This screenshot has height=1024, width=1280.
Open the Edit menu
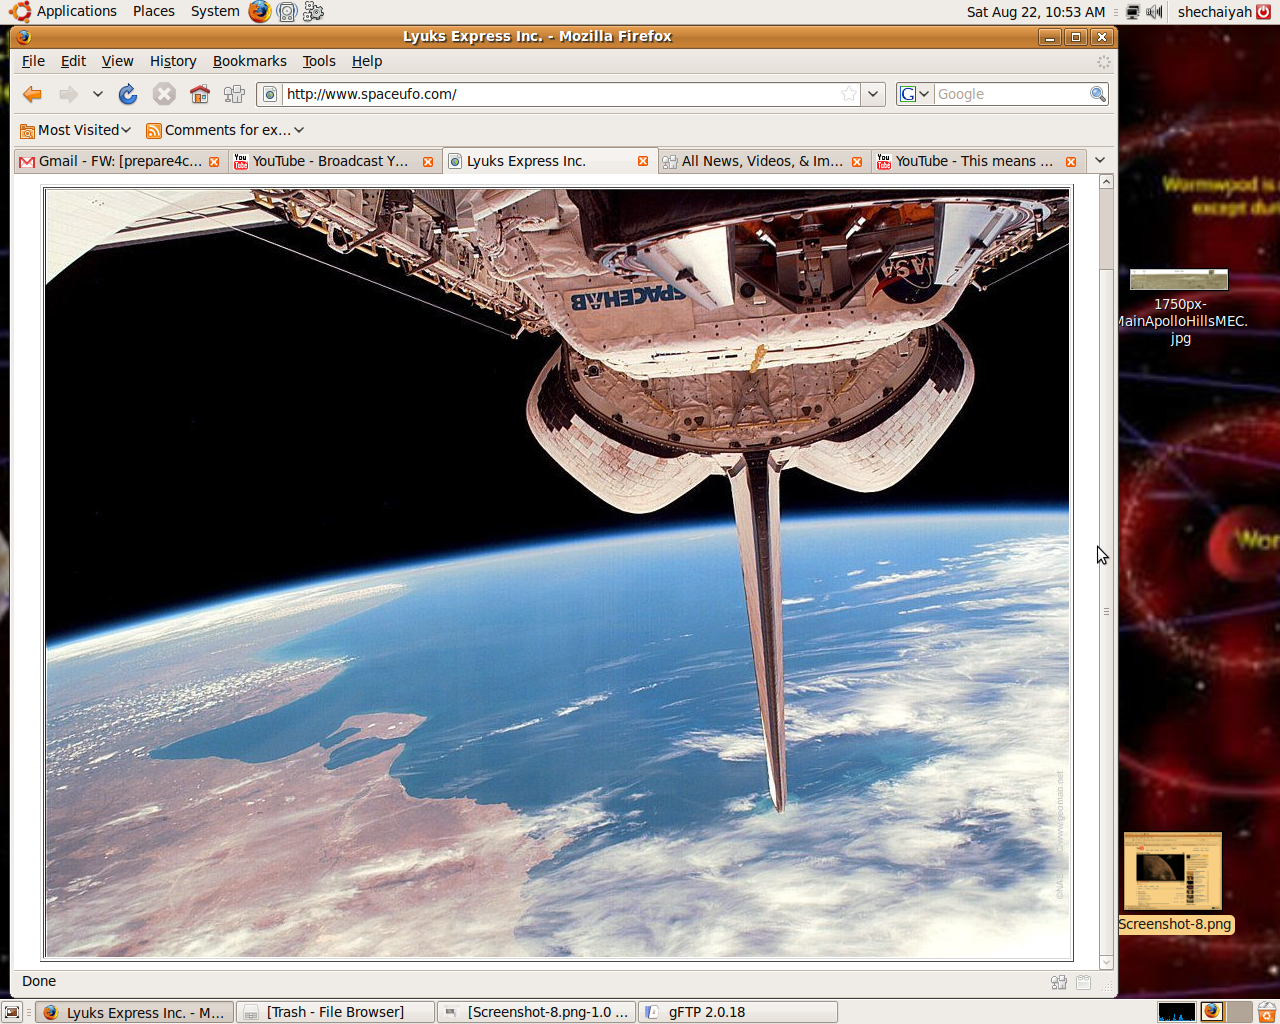pyautogui.click(x=73, y=61)
